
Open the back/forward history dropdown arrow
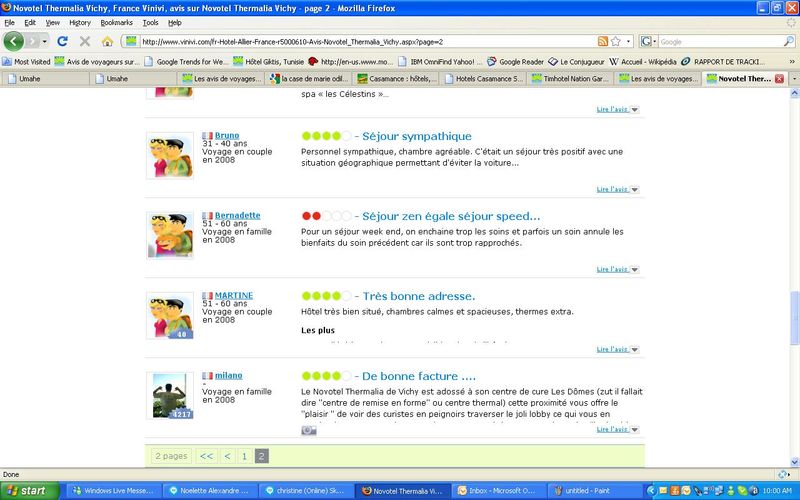[45, 41]
